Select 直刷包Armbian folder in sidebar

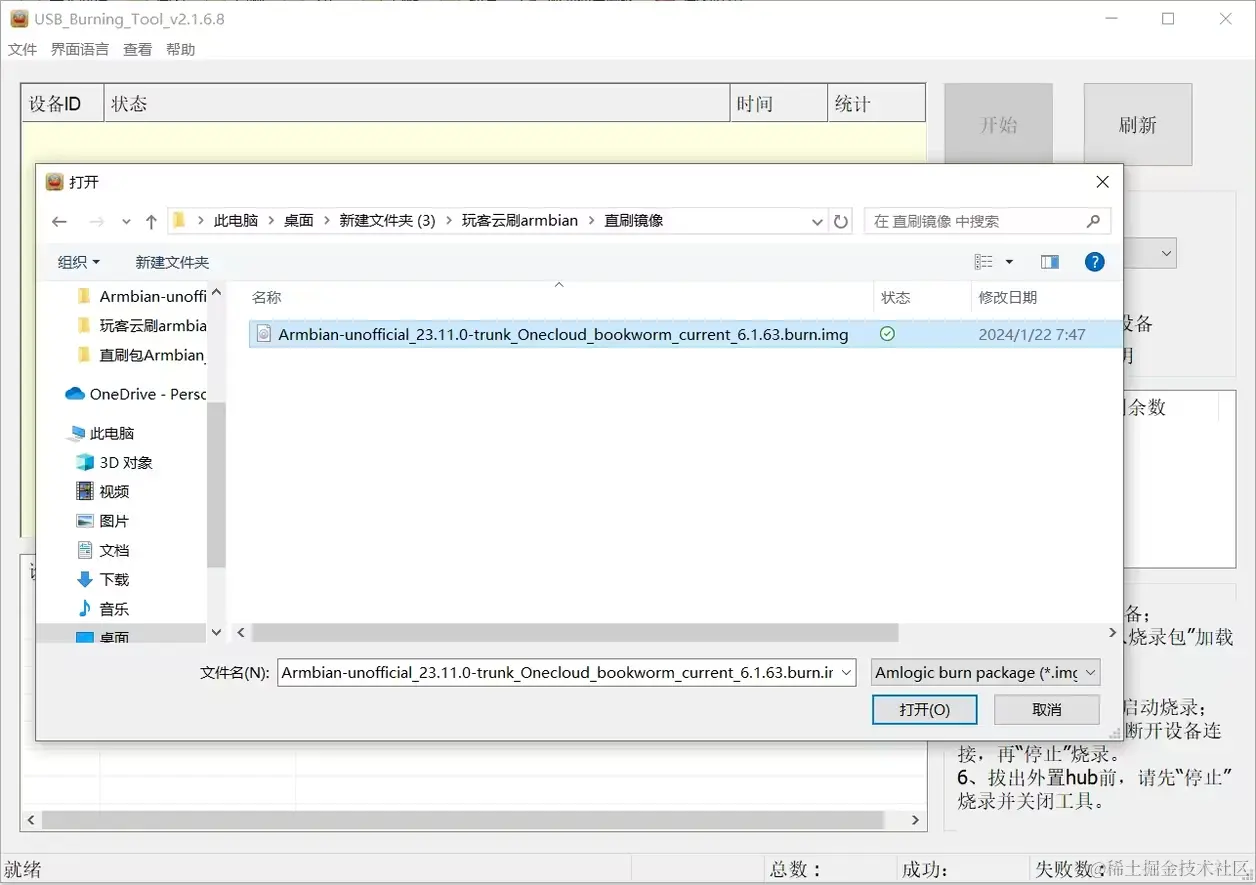point(141,355)
